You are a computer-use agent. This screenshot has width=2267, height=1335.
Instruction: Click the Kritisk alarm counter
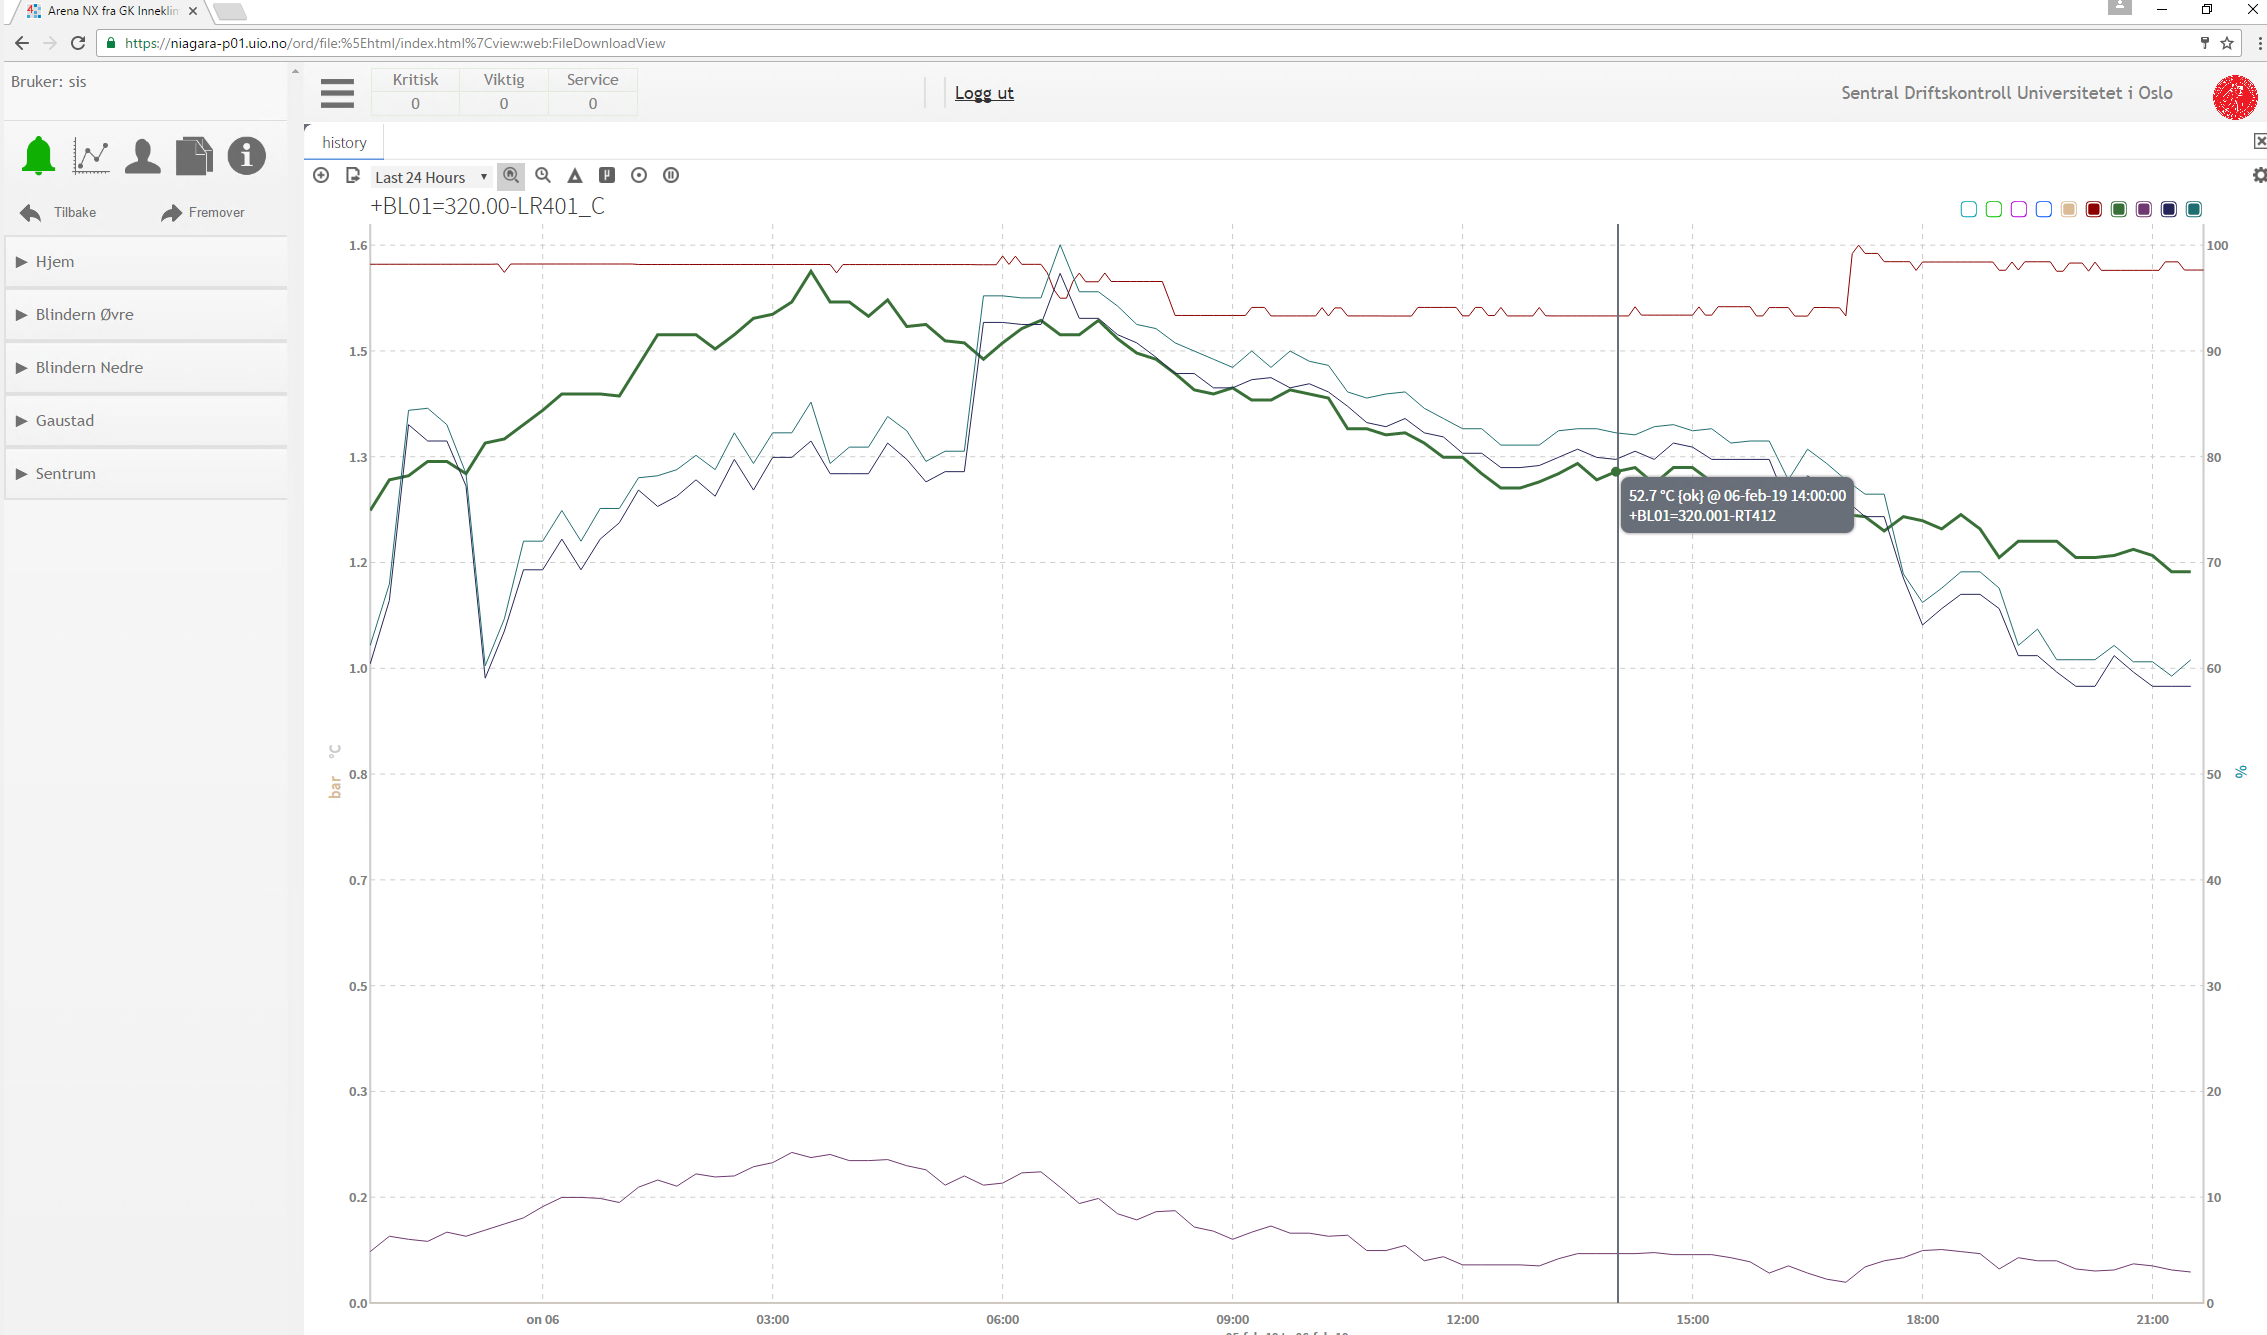point(415,92)
